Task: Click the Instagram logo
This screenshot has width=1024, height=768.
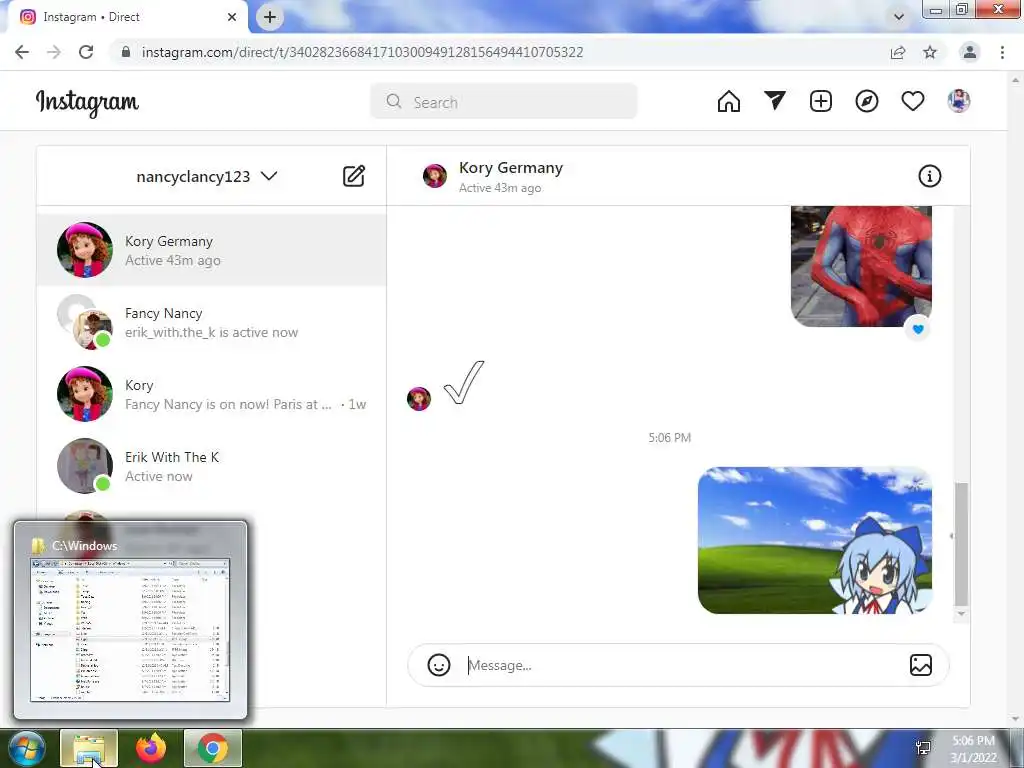Action: [x=87, y=103]
